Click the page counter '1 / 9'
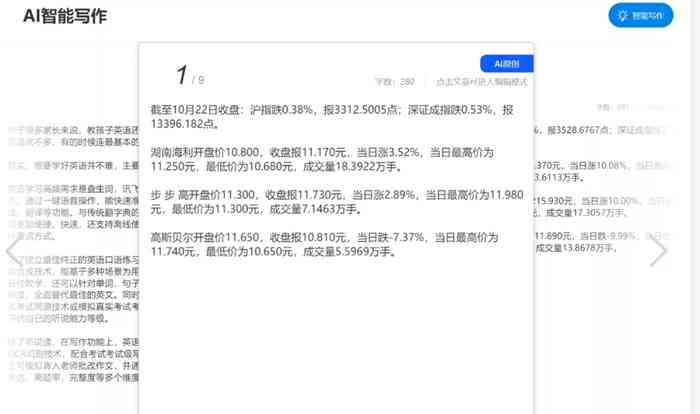Viewport: 700px width, 414px height. click(x=190, y=75)
